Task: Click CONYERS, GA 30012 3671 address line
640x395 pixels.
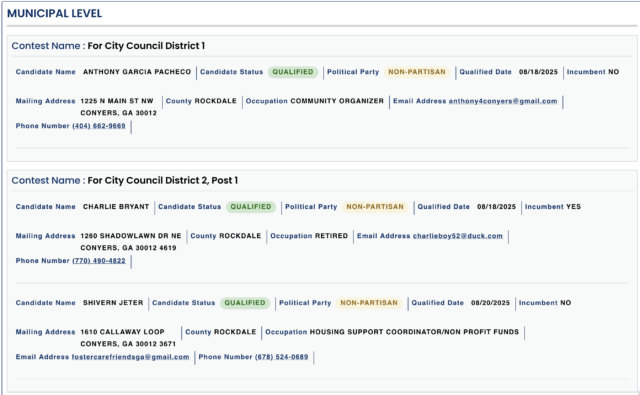Action: tap(128, 344)
